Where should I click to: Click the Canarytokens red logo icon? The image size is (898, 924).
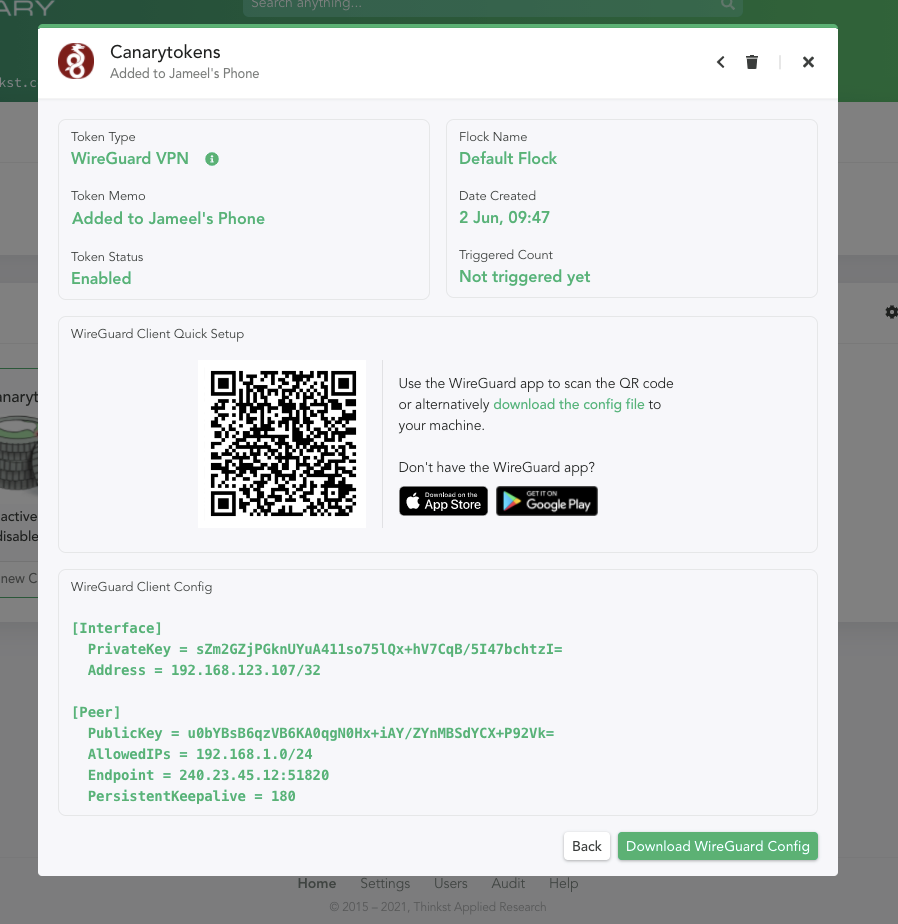[76, 61]
